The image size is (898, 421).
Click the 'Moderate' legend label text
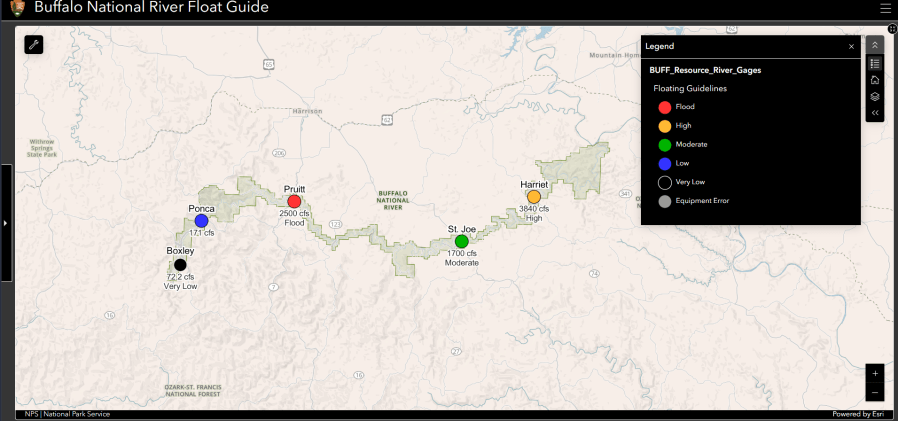tap(691, 144)
